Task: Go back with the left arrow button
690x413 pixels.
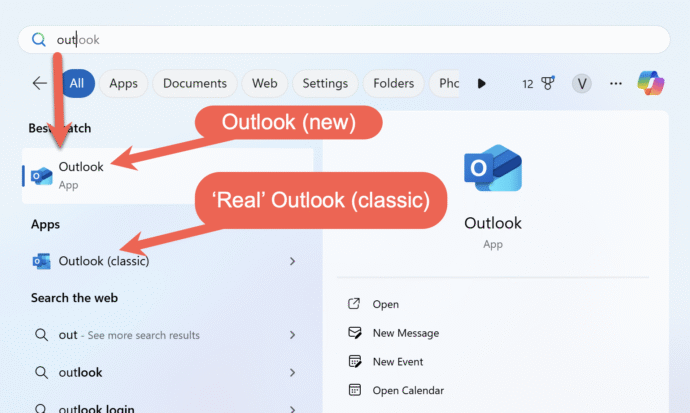Action: [40, 83]
